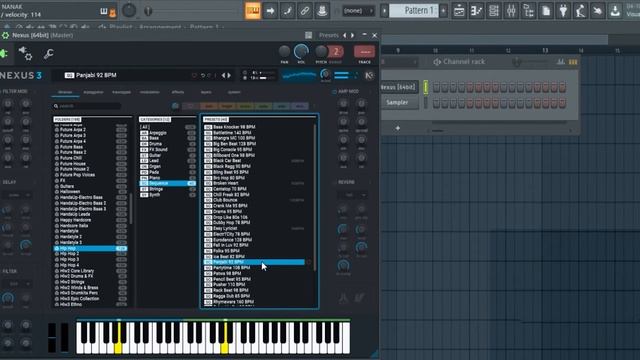Add new pattern with plus button
This screenshot has height=360, width=640.
click(x=443, y=11)
